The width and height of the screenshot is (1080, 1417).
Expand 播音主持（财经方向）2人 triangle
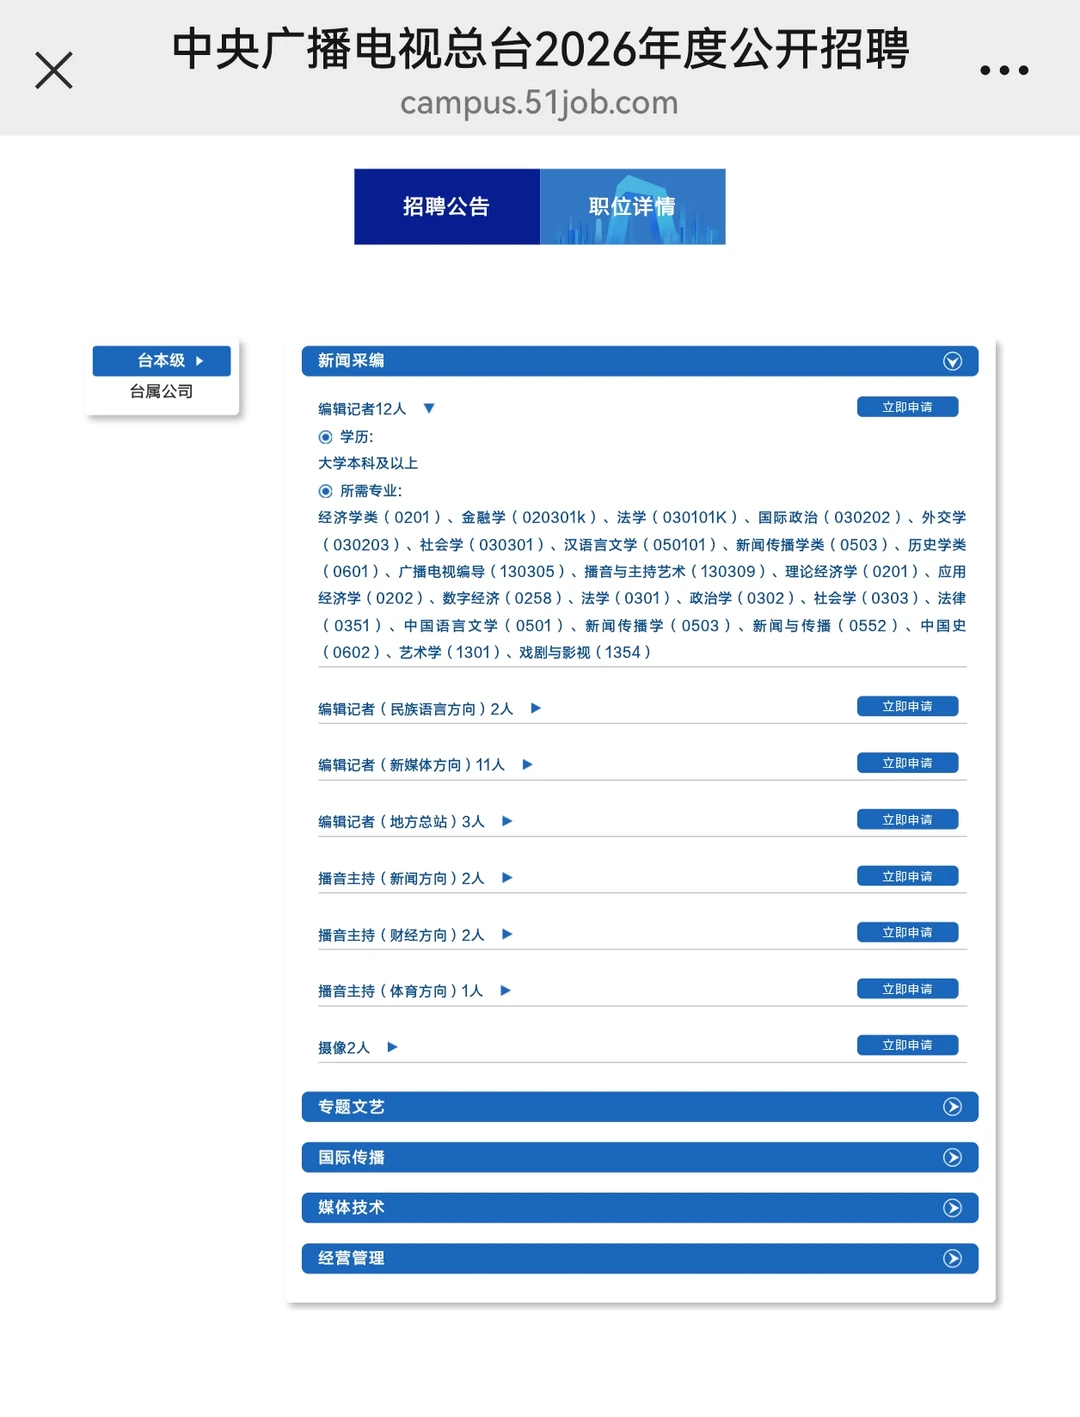507,934
